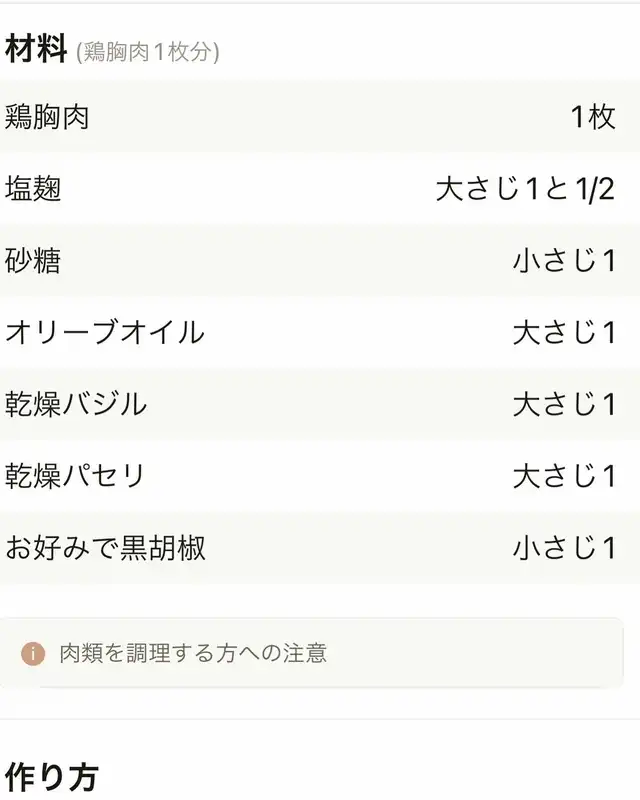Click the (鶏胸肉1枚分) serving note
640x800 pixels.
(147, 52)
